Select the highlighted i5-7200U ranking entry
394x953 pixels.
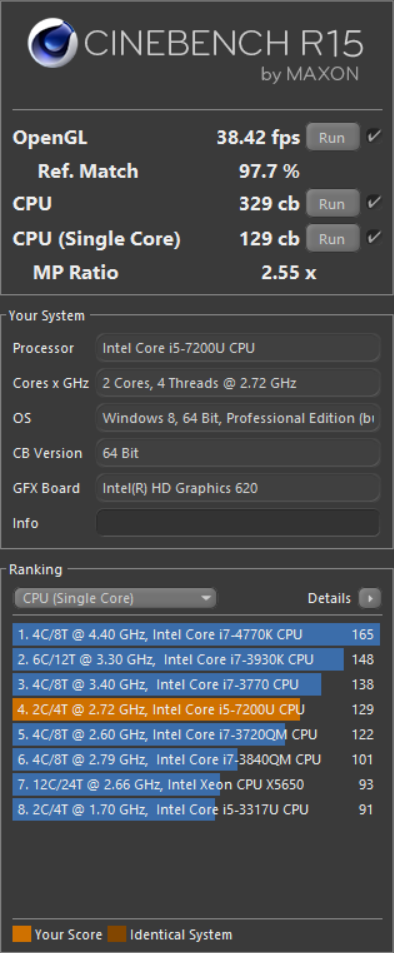(196, 709)
